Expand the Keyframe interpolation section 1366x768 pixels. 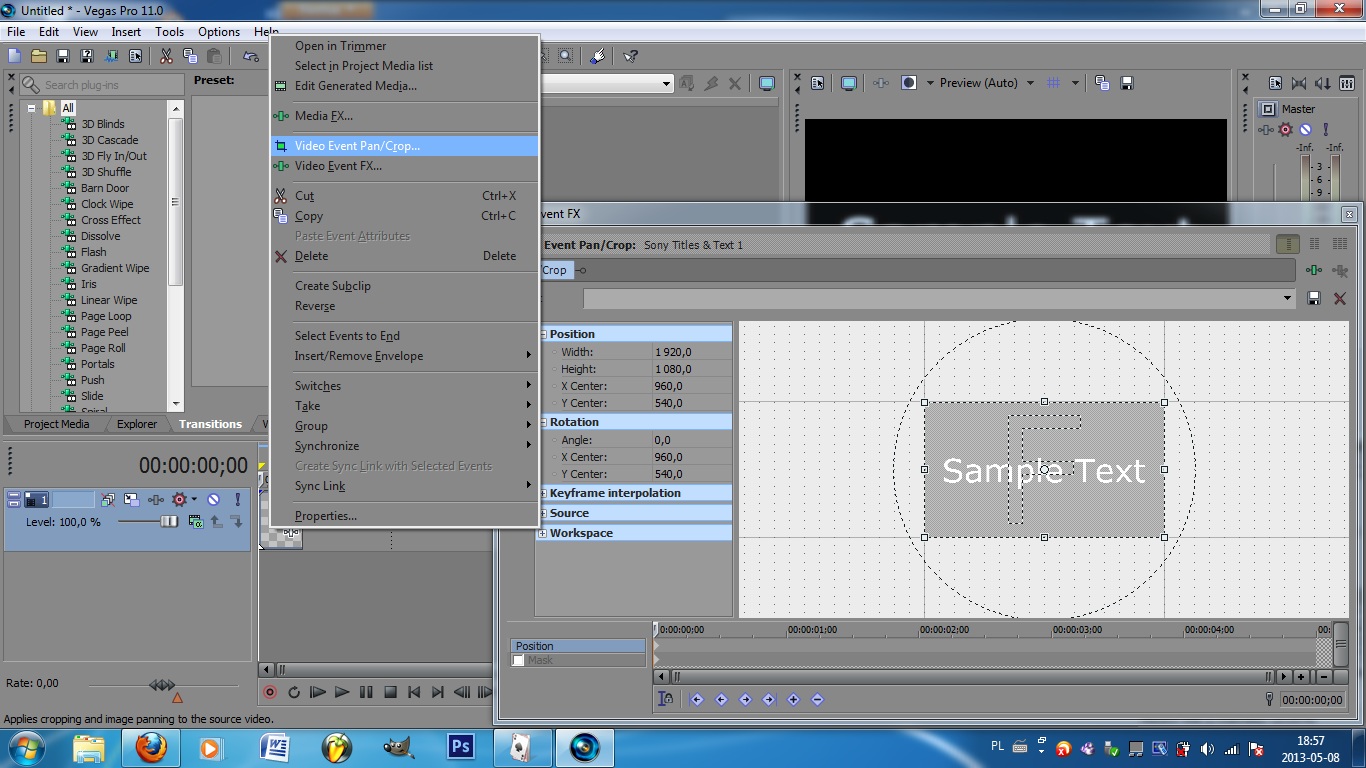(x=543, y=493)
